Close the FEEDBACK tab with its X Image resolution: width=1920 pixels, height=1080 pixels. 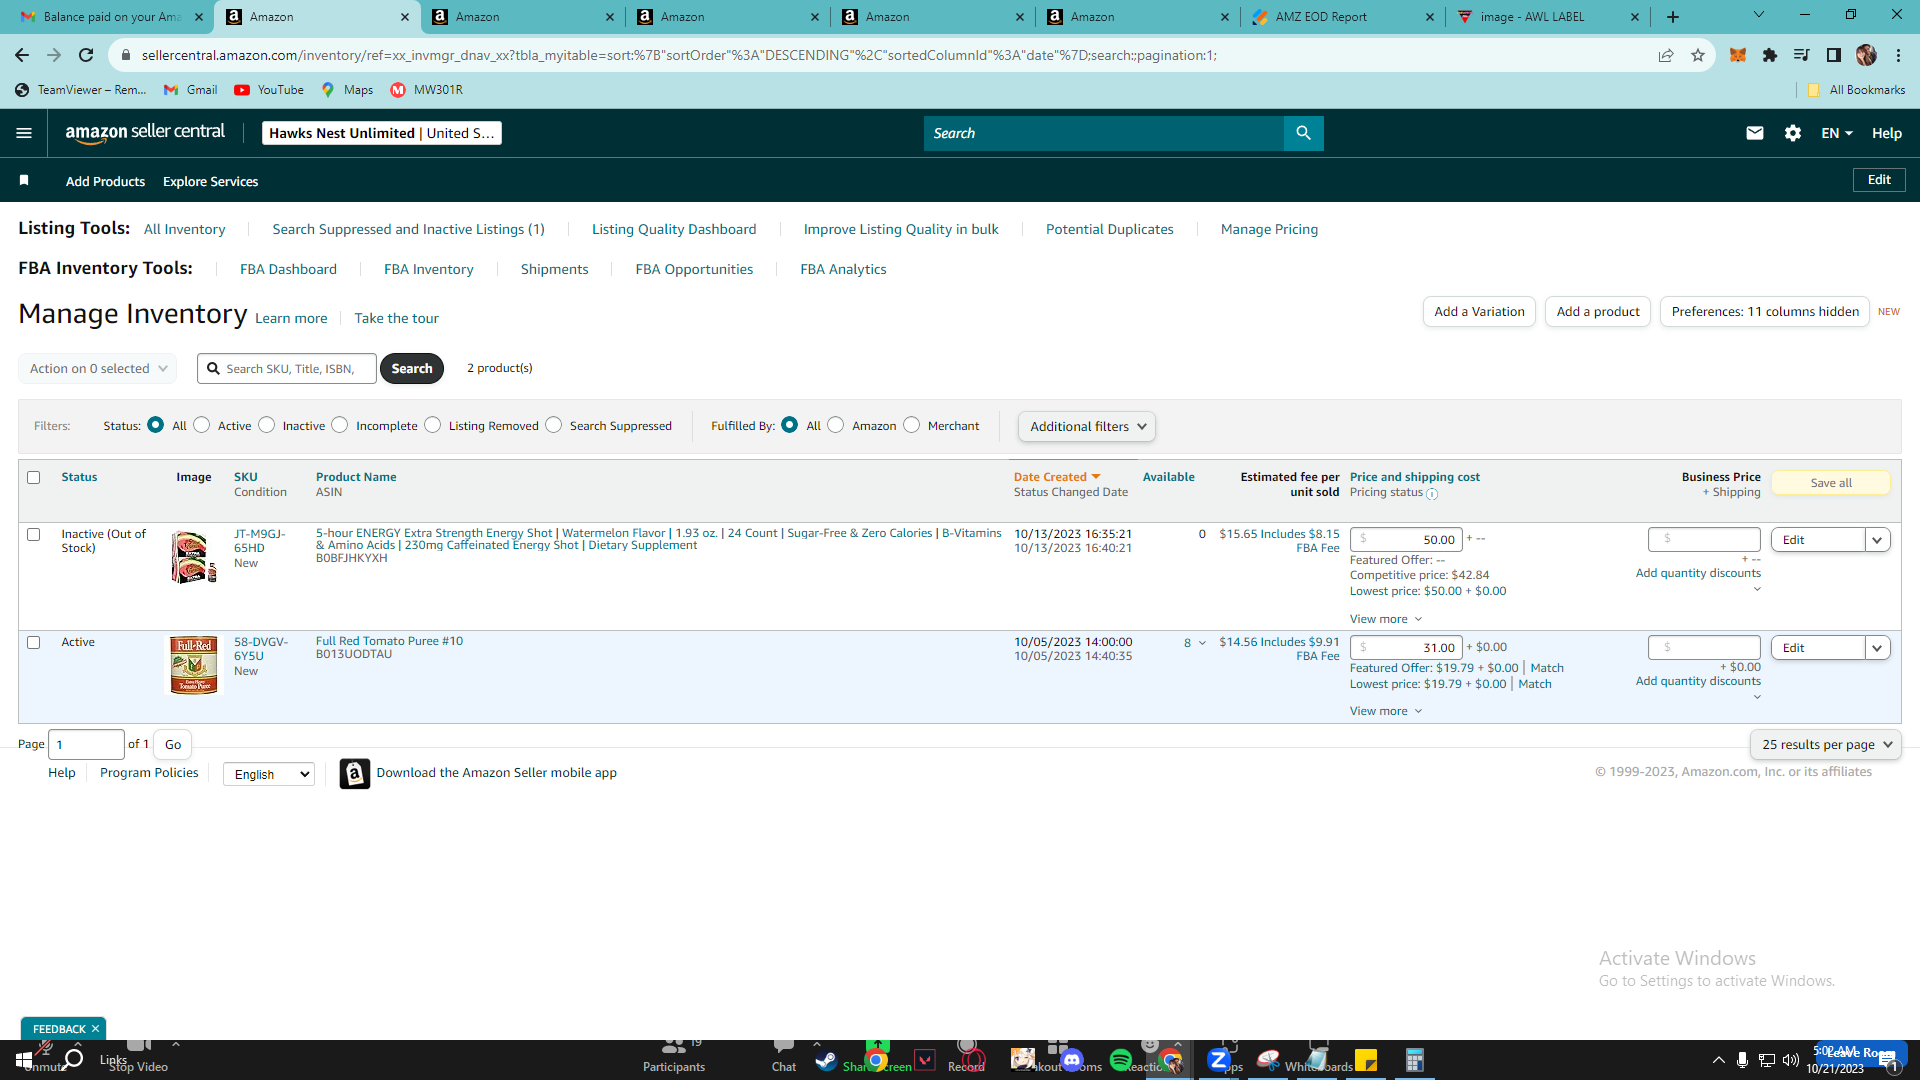pos(96,1029)
